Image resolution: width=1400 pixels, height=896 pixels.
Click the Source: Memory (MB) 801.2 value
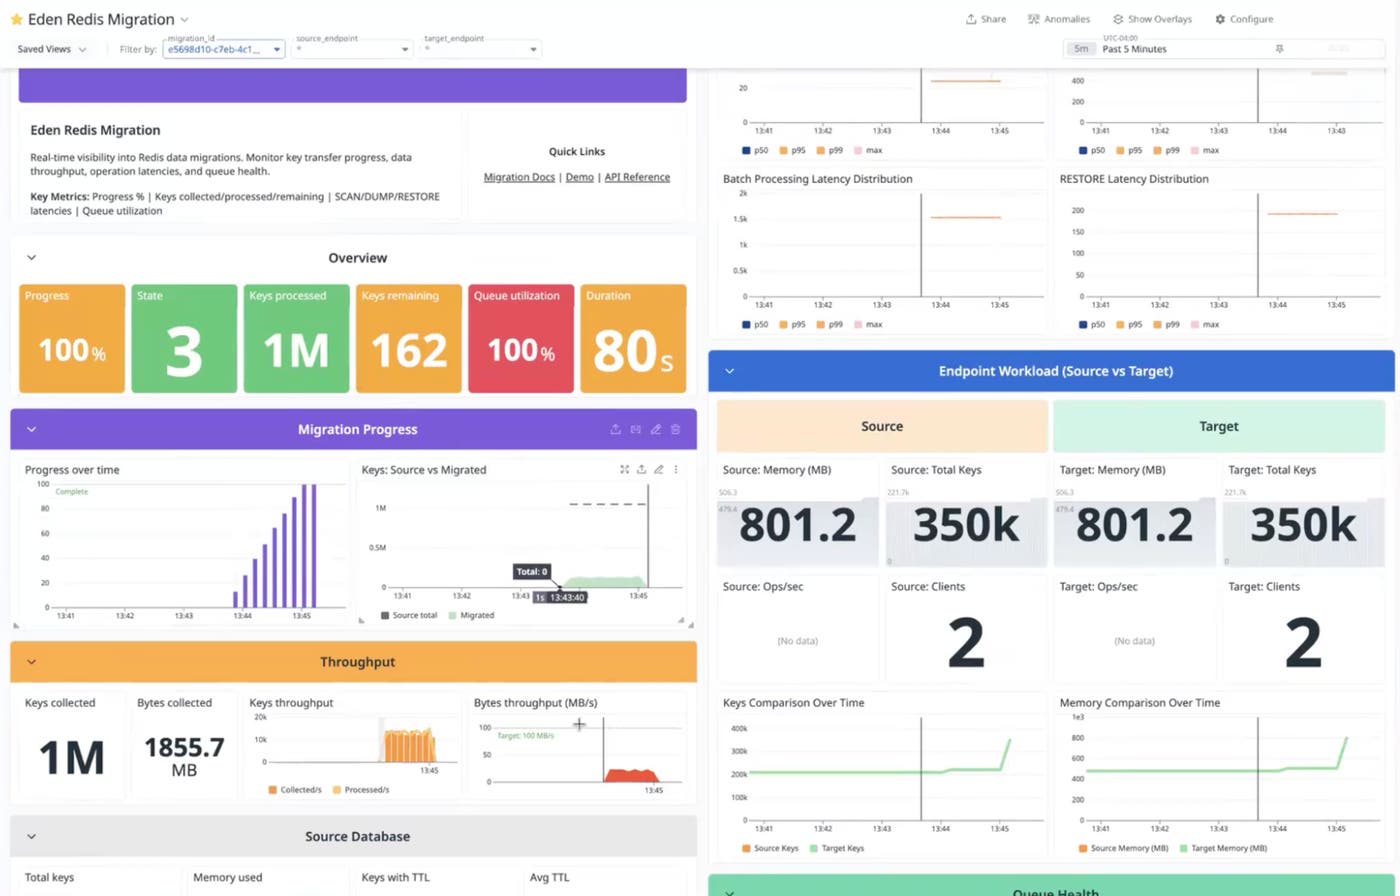point(797,526)
